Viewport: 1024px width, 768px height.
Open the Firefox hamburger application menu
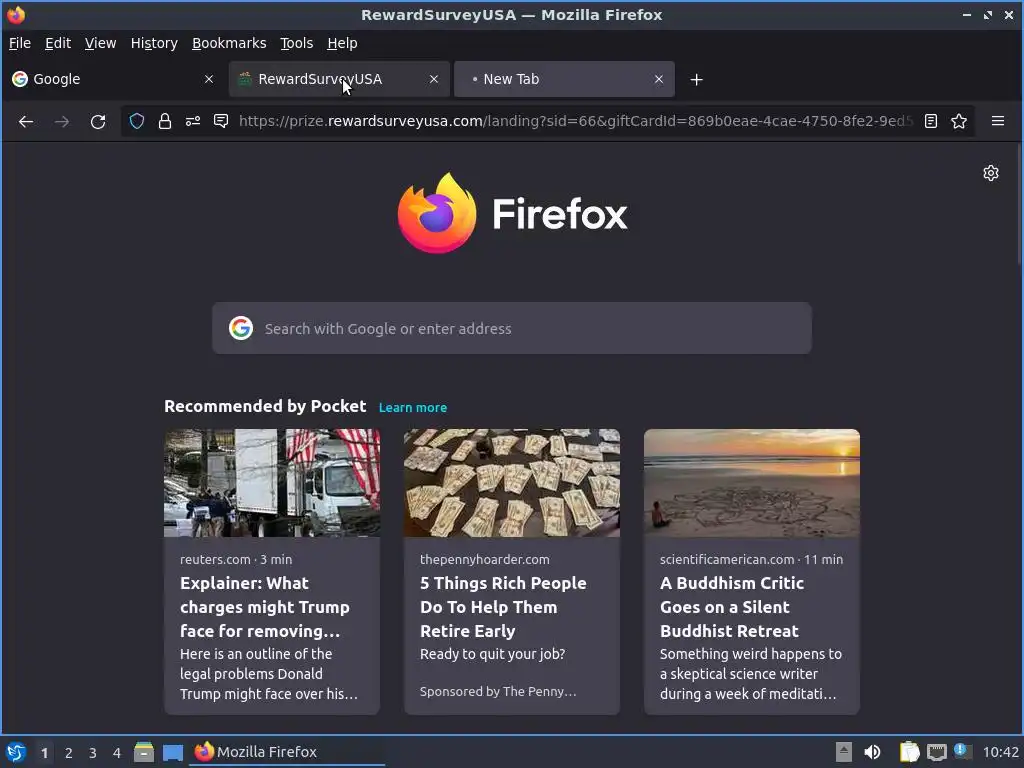[998, 121]
